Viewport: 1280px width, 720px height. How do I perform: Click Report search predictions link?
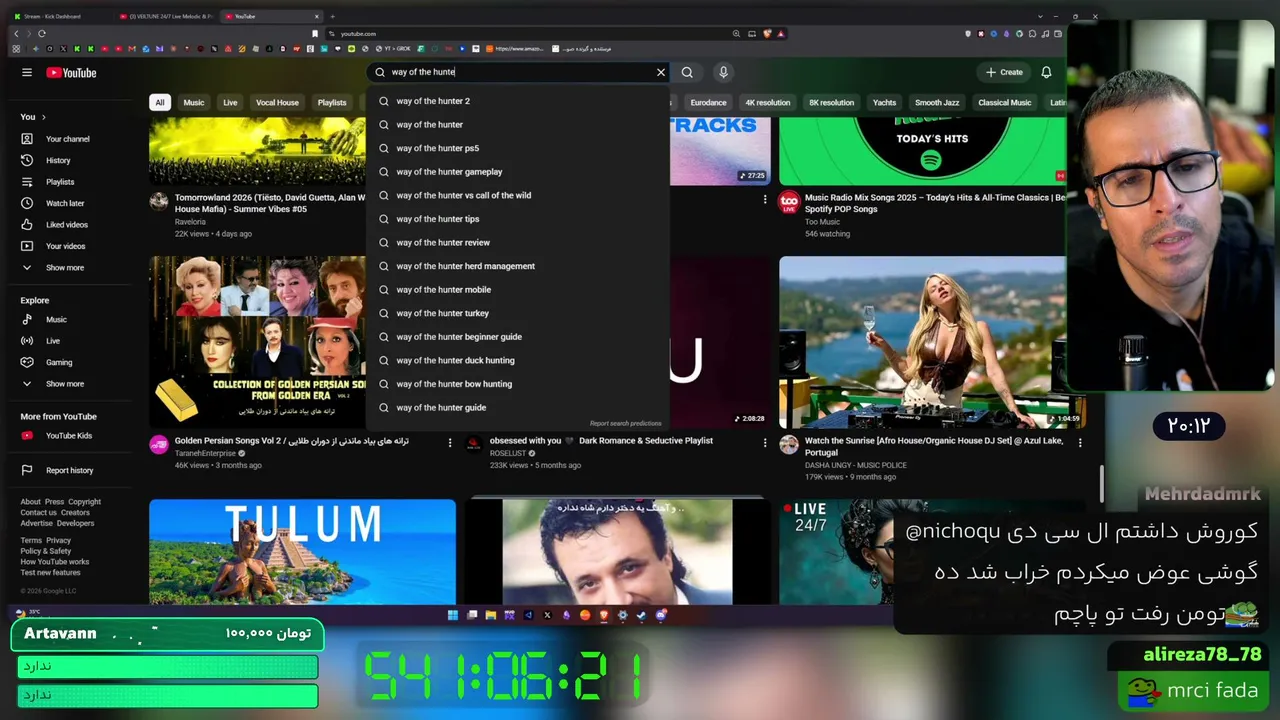tap(625, 423)
